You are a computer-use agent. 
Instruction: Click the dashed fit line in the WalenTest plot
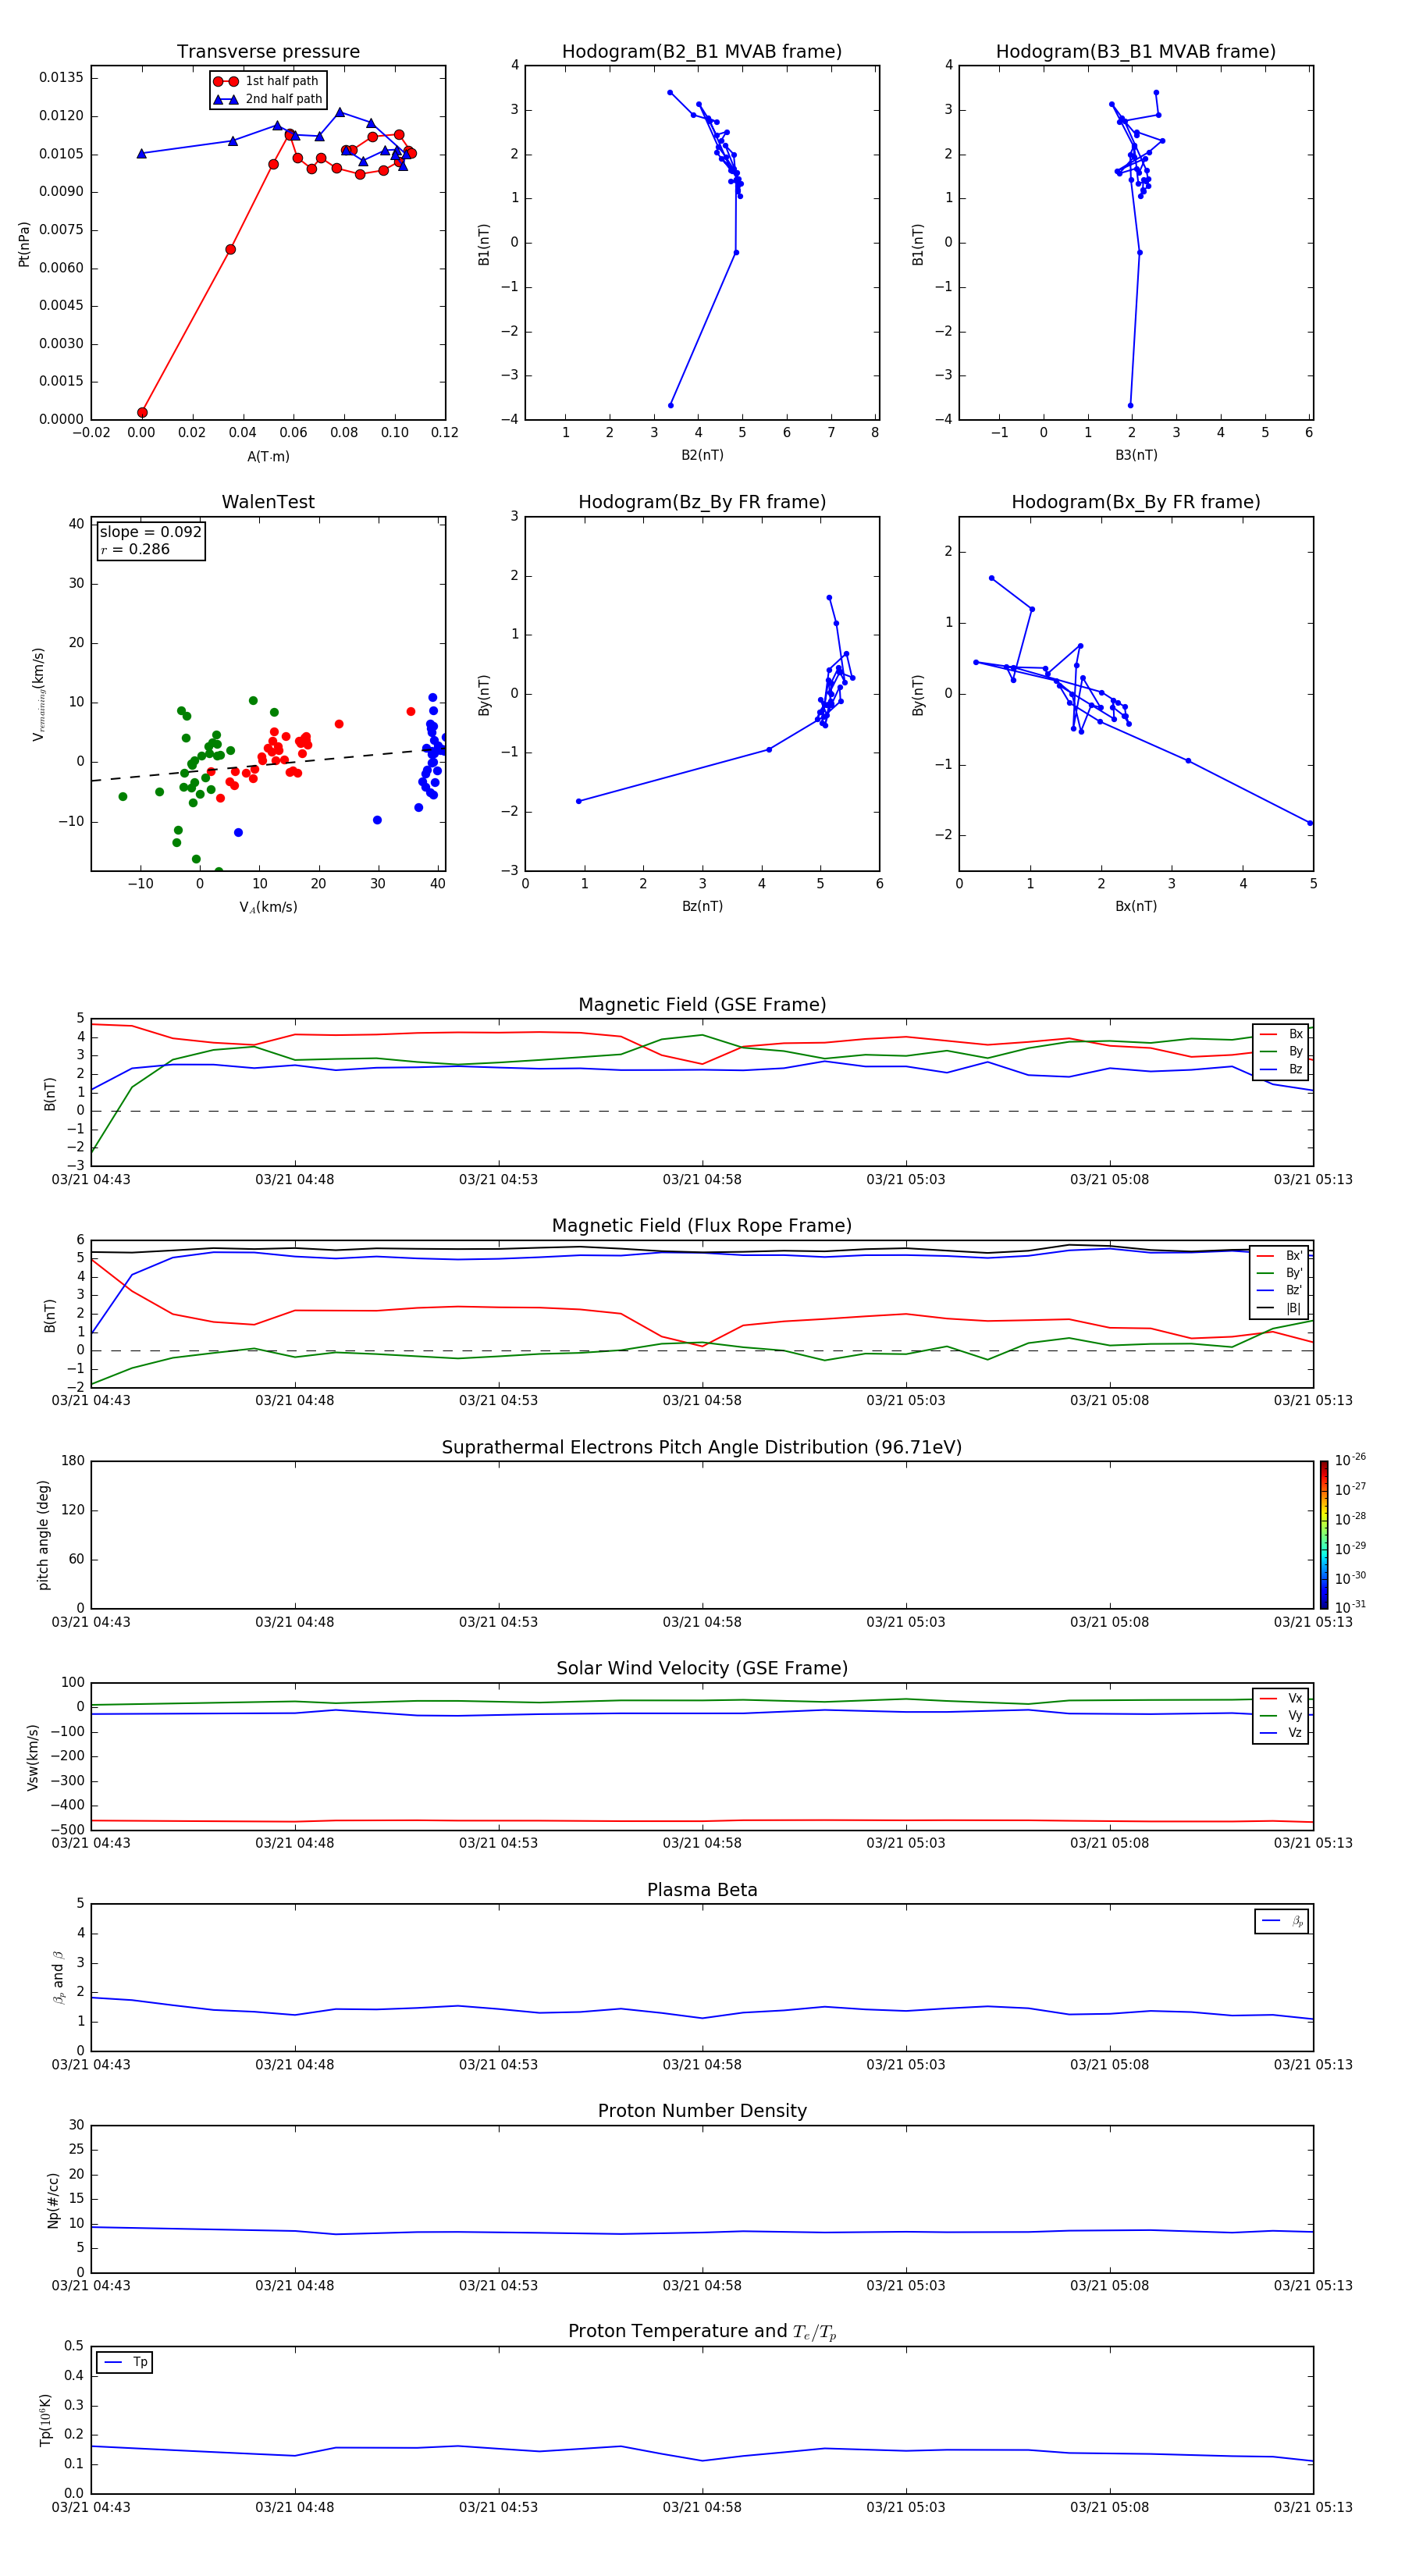coord(268,764)
